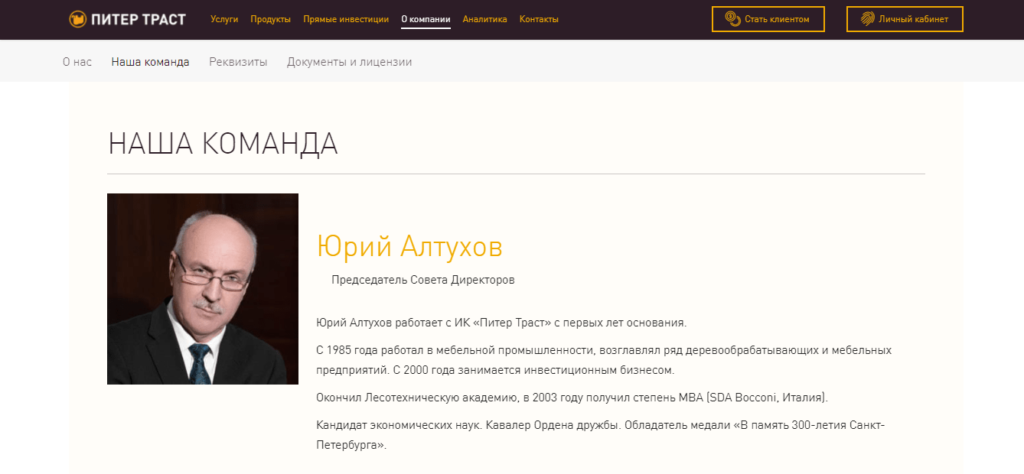Screen dimensions: 1024x474
Task: Click the Председатель Совета Директоров title
Action: [423, 280]
